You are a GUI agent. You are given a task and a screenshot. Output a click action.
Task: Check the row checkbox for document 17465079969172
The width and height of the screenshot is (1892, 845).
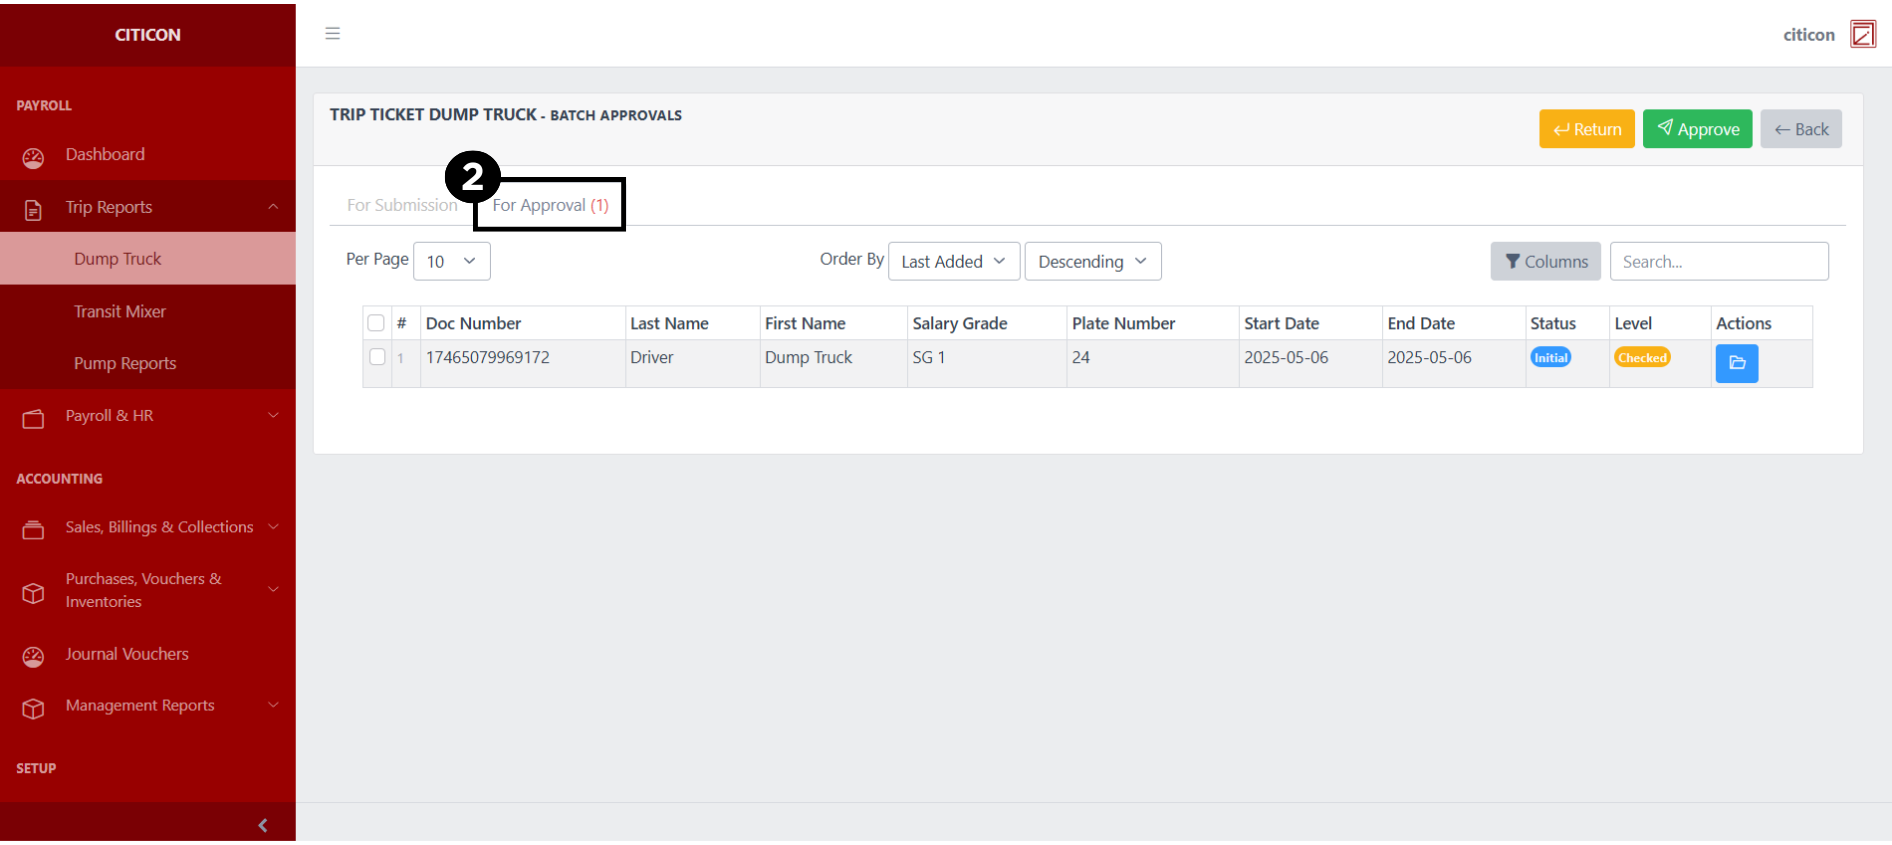pos(377,357)
